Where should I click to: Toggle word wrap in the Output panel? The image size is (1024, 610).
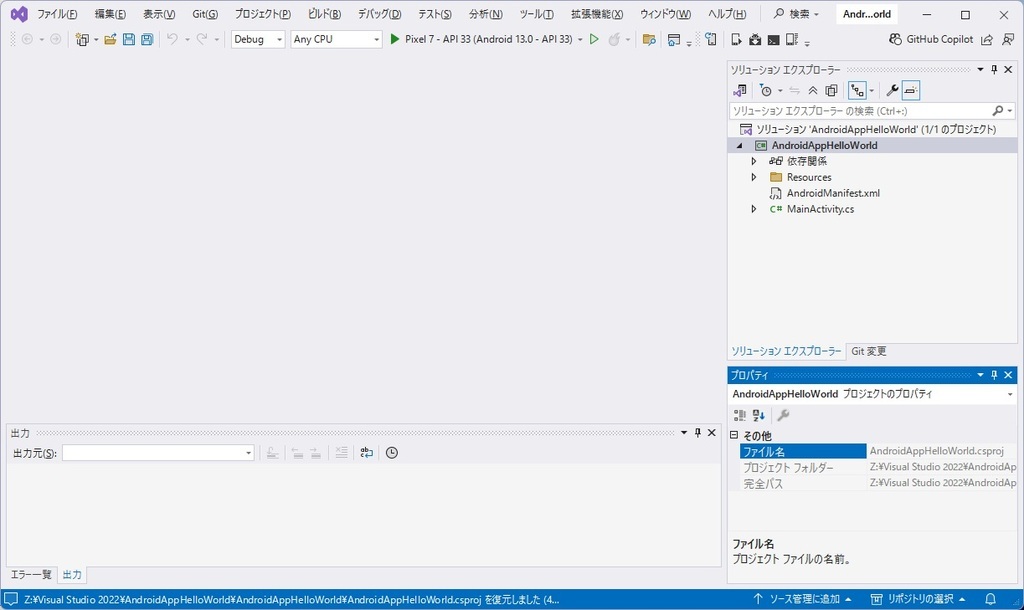[368, 452]
